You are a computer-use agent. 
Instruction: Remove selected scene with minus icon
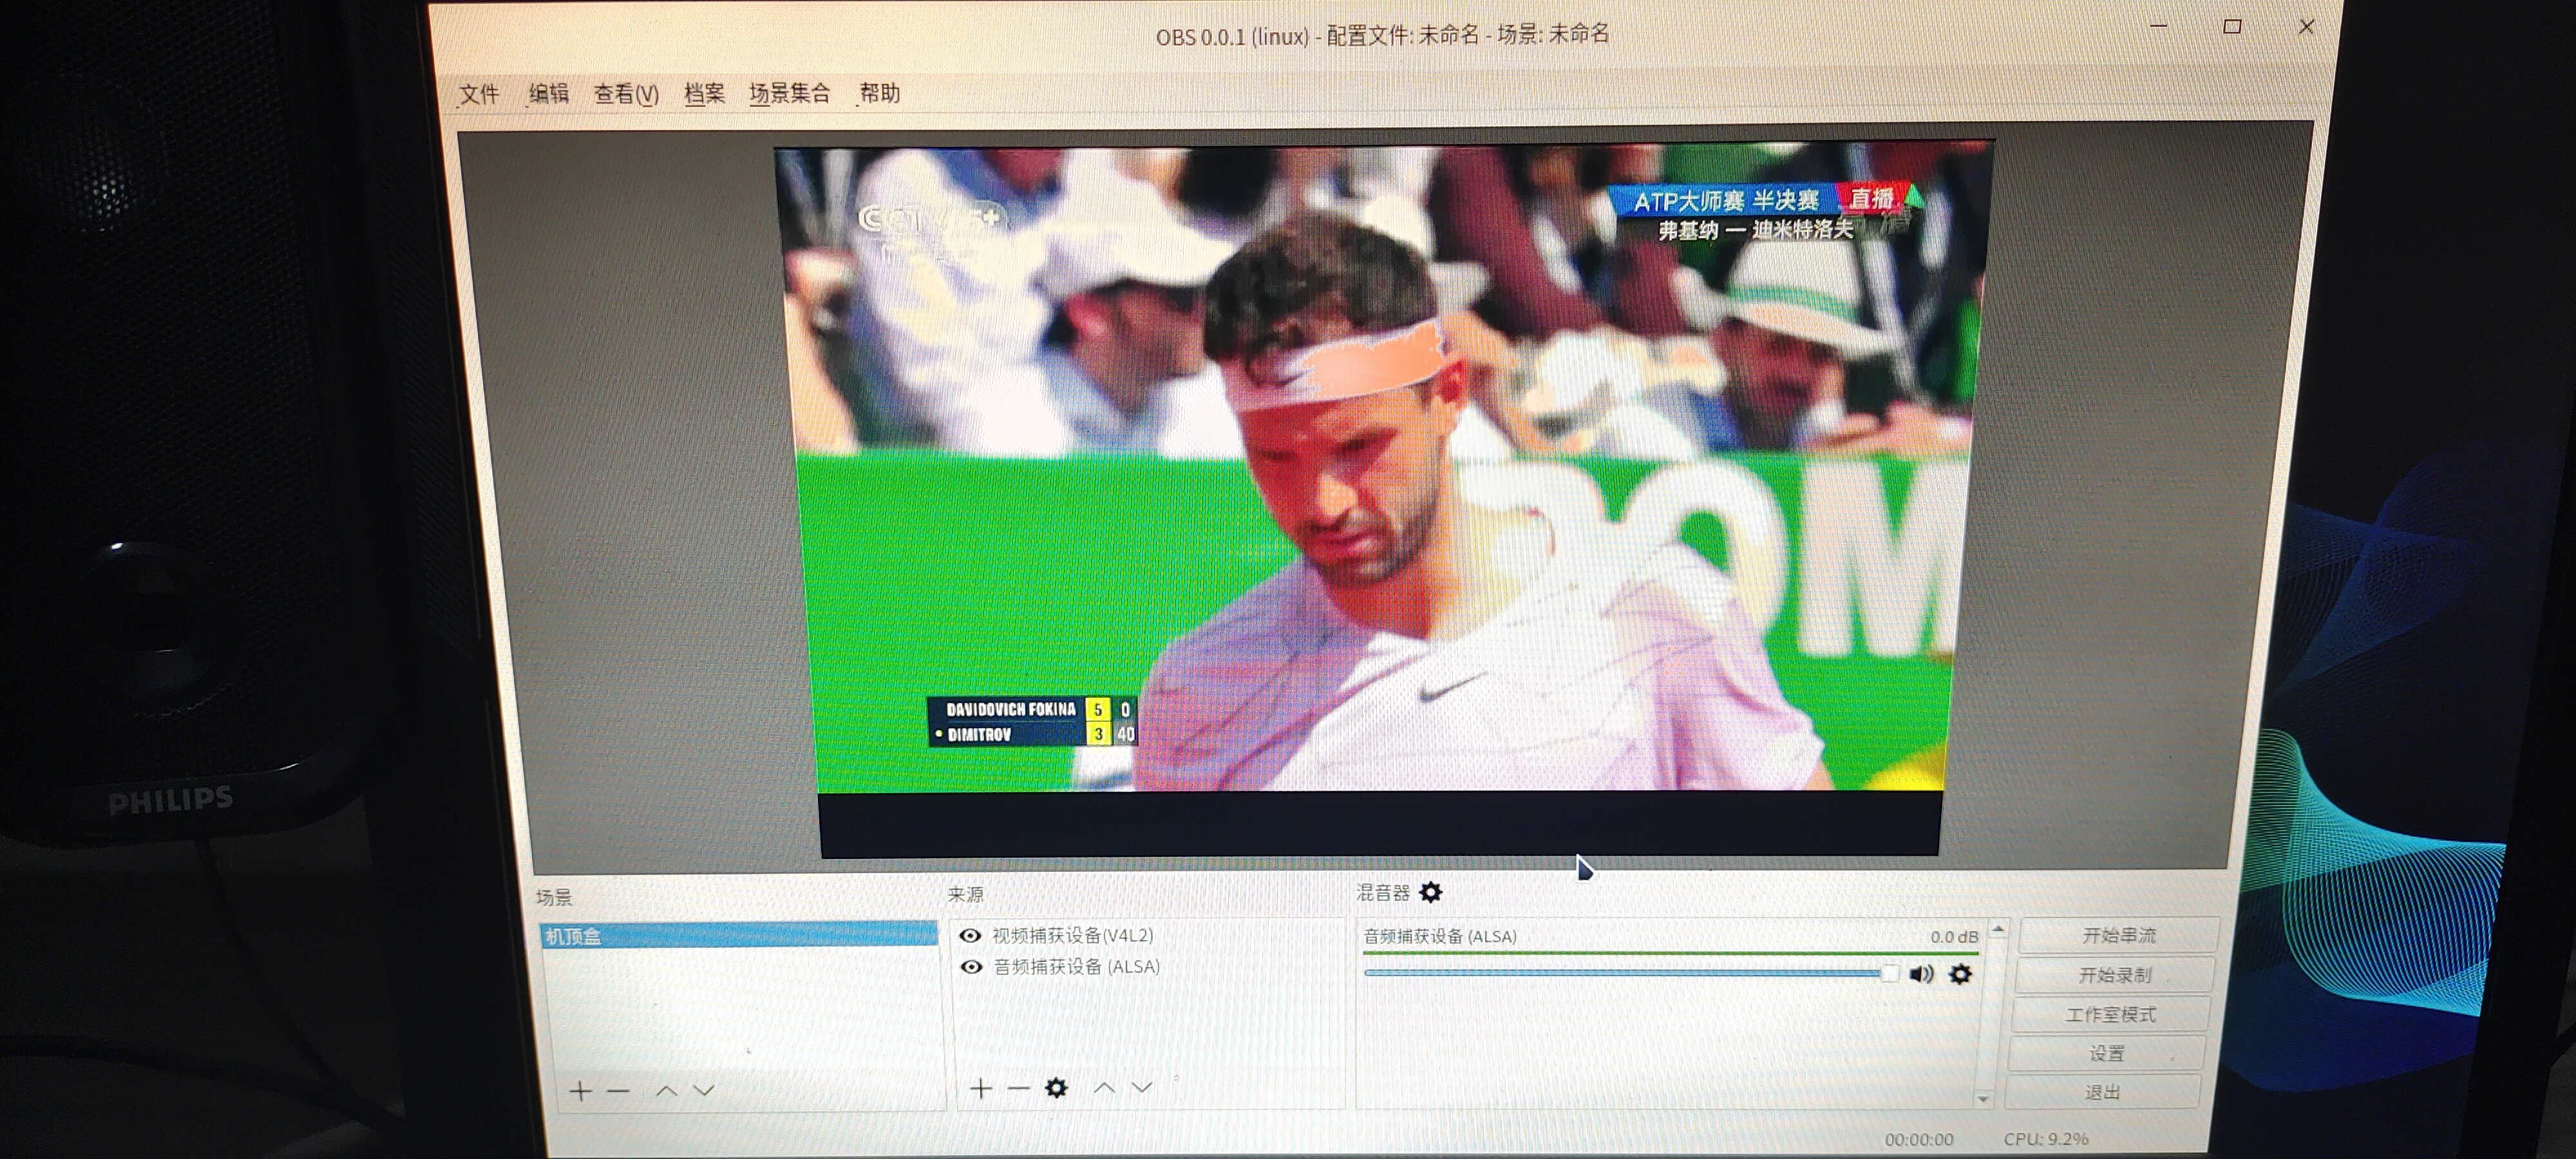point(619,1091)
